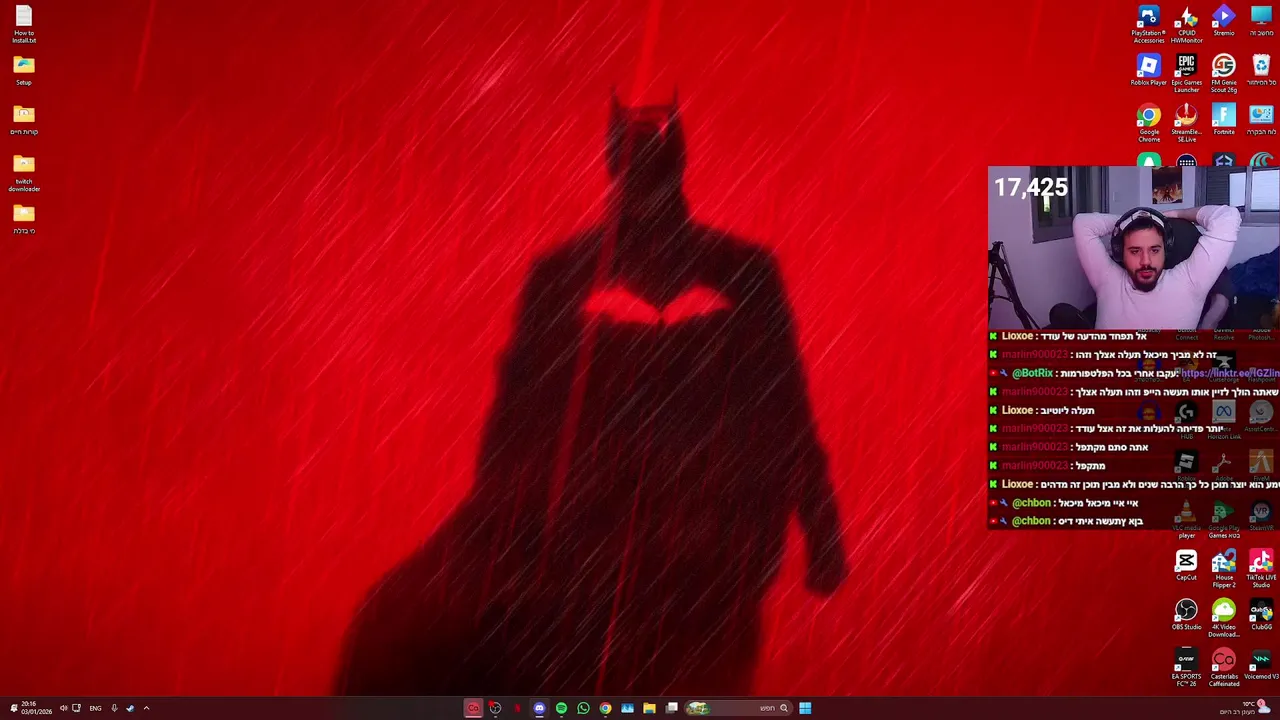Image resolution: width=1280 pixels, height=720 pixels.
Task: Select the Control Panel desktop icon
Action: pyautogui.click(x=1261, y=120)
